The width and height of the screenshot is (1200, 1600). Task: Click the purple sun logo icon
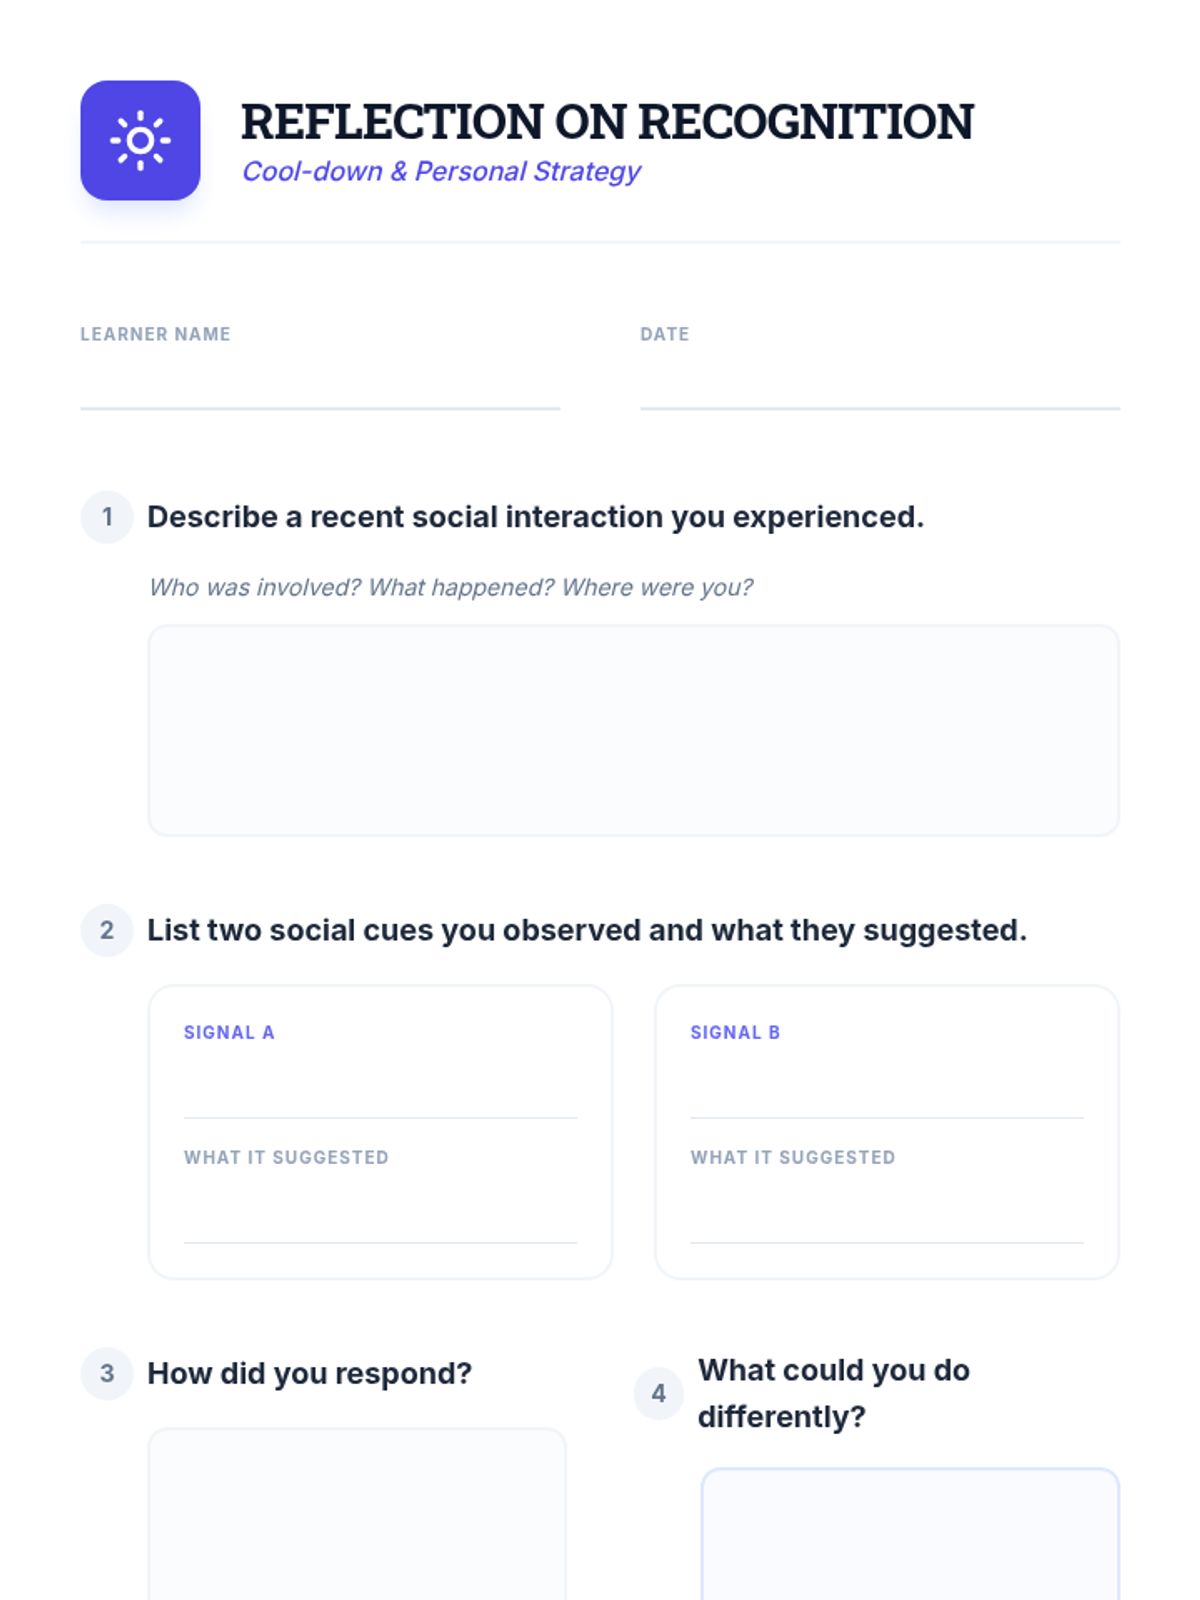(140, 140)
